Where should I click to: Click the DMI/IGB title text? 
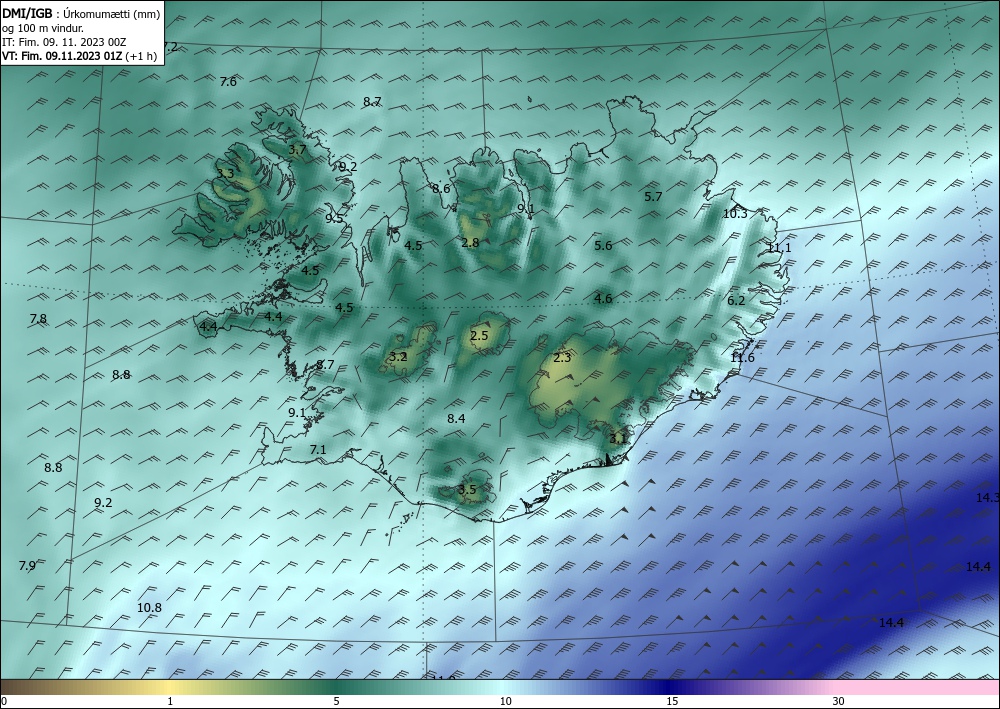click(27, 12)
